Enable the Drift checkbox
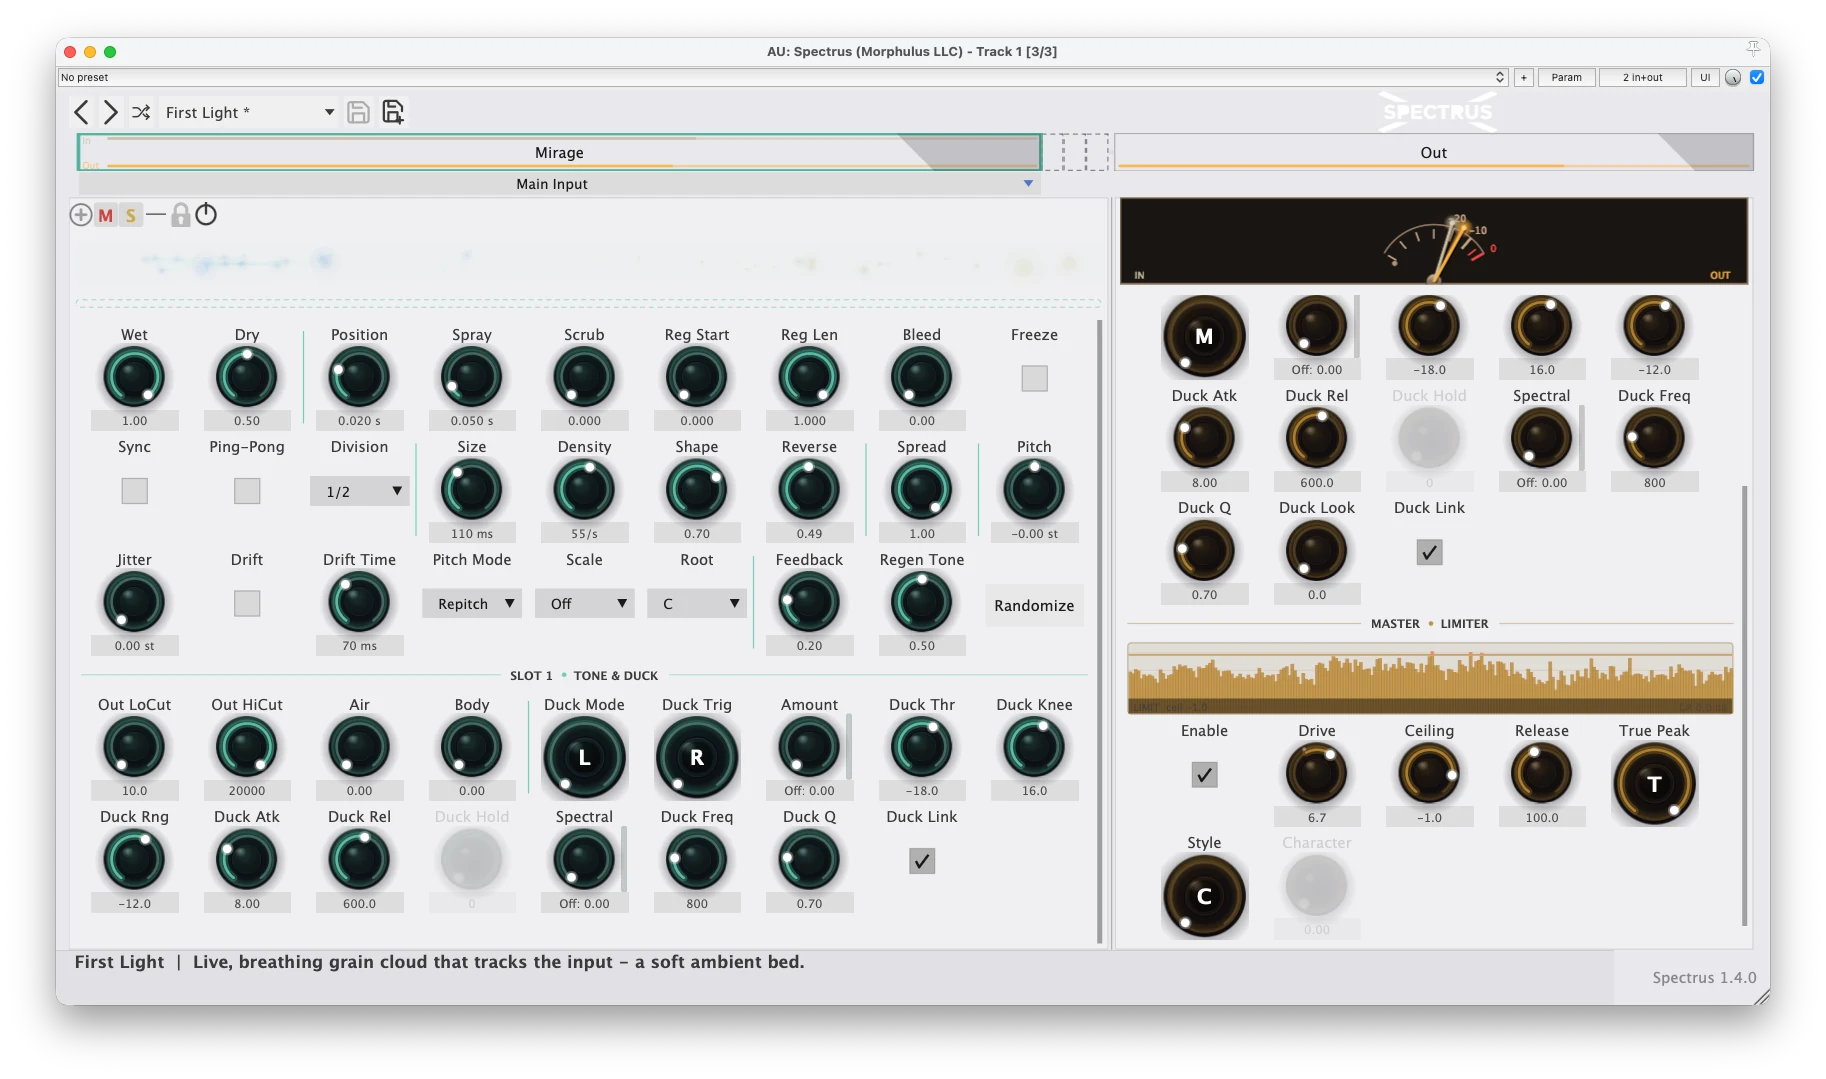Screen dimensions: 1826x1079 (247, 603)
